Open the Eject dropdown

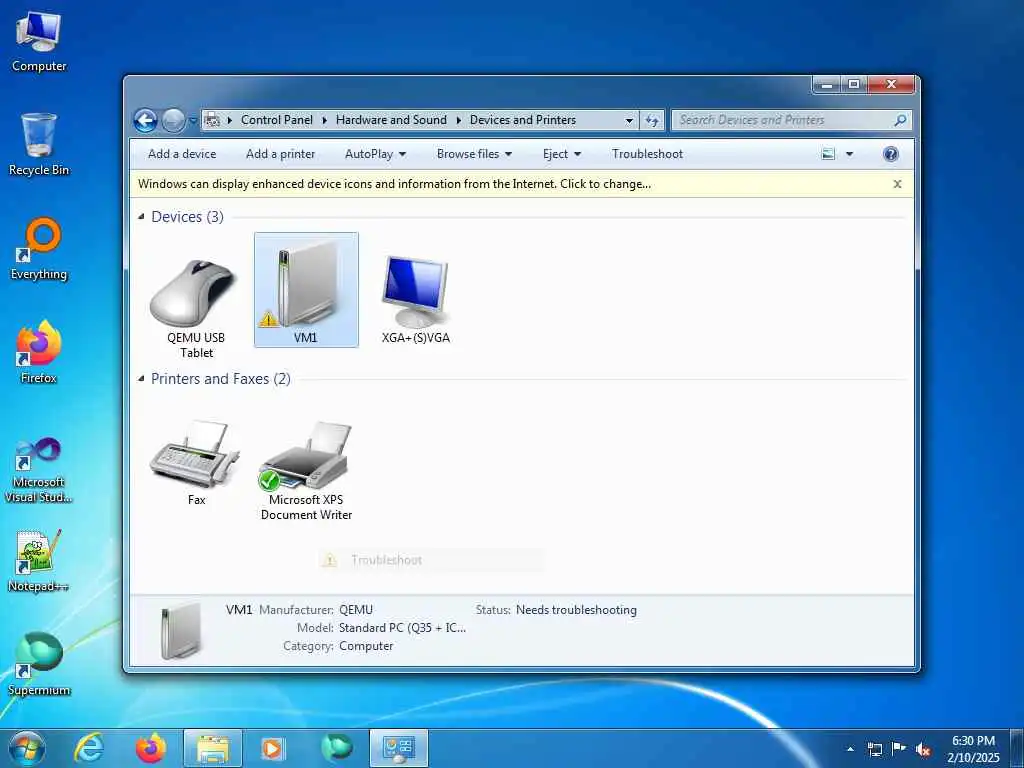pyautogui.click(x=562, y=154)
